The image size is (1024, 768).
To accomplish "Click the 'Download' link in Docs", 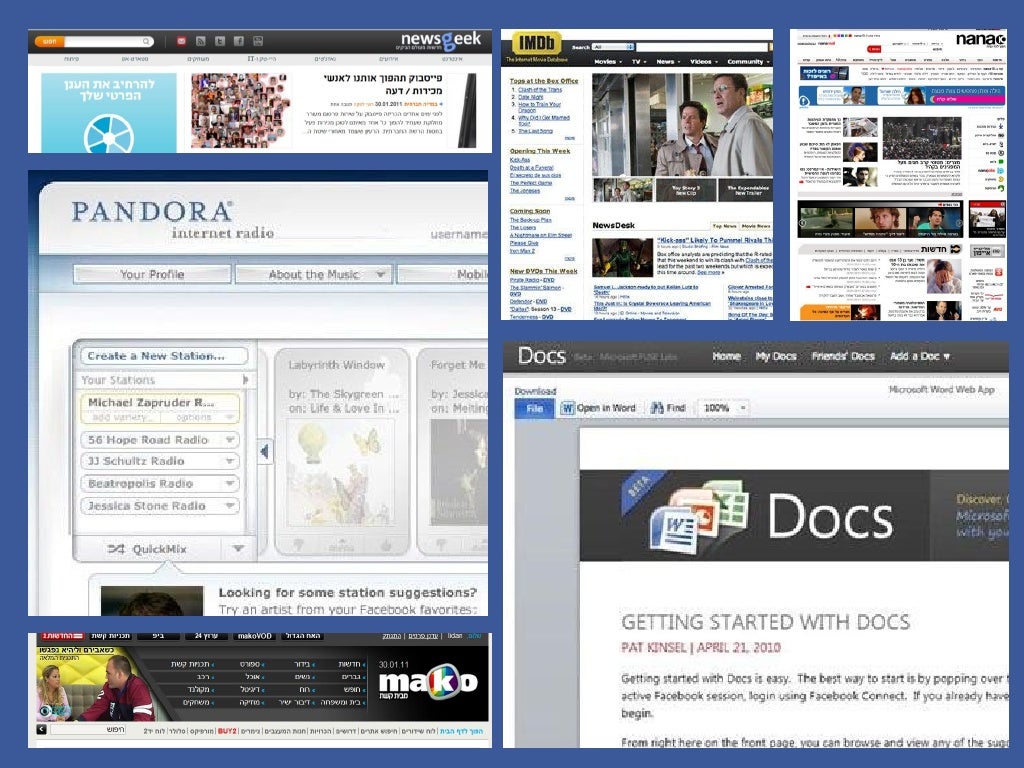I will coord(535,391).
